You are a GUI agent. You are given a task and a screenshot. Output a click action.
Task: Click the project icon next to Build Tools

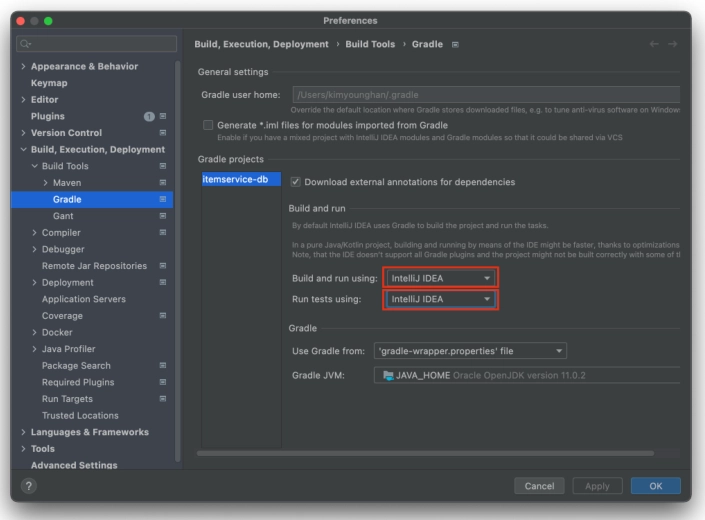click(x=163, y=166)
